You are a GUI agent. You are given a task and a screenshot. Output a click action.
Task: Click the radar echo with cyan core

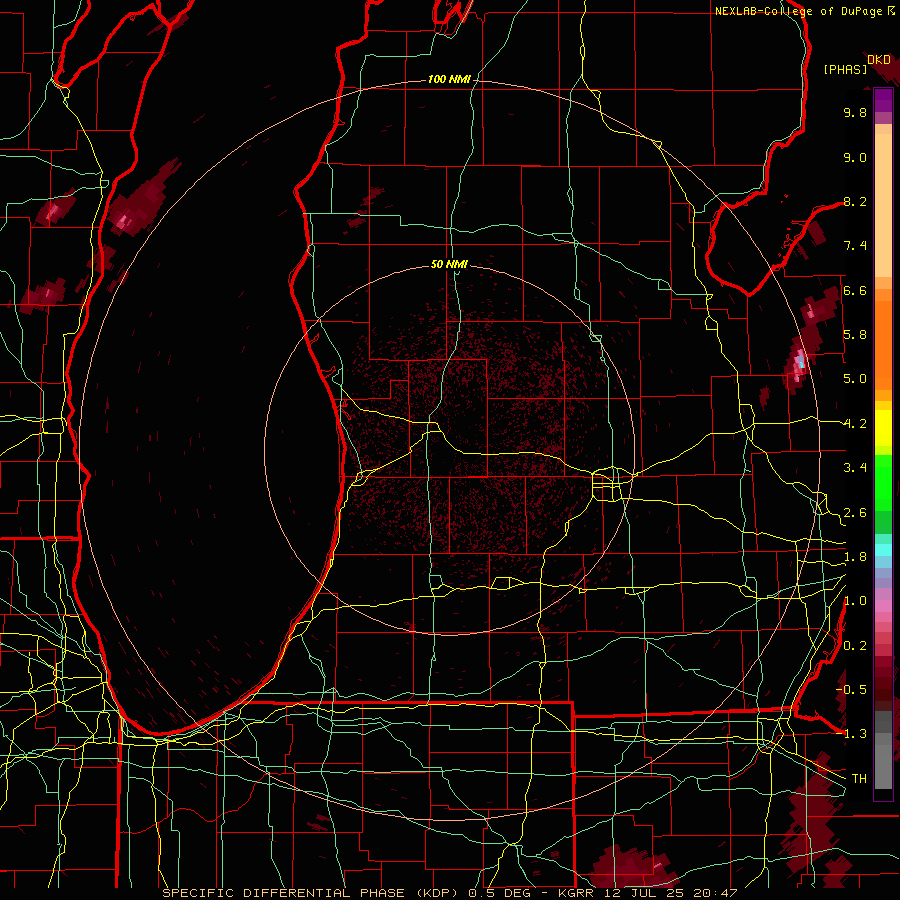(800, 363)
